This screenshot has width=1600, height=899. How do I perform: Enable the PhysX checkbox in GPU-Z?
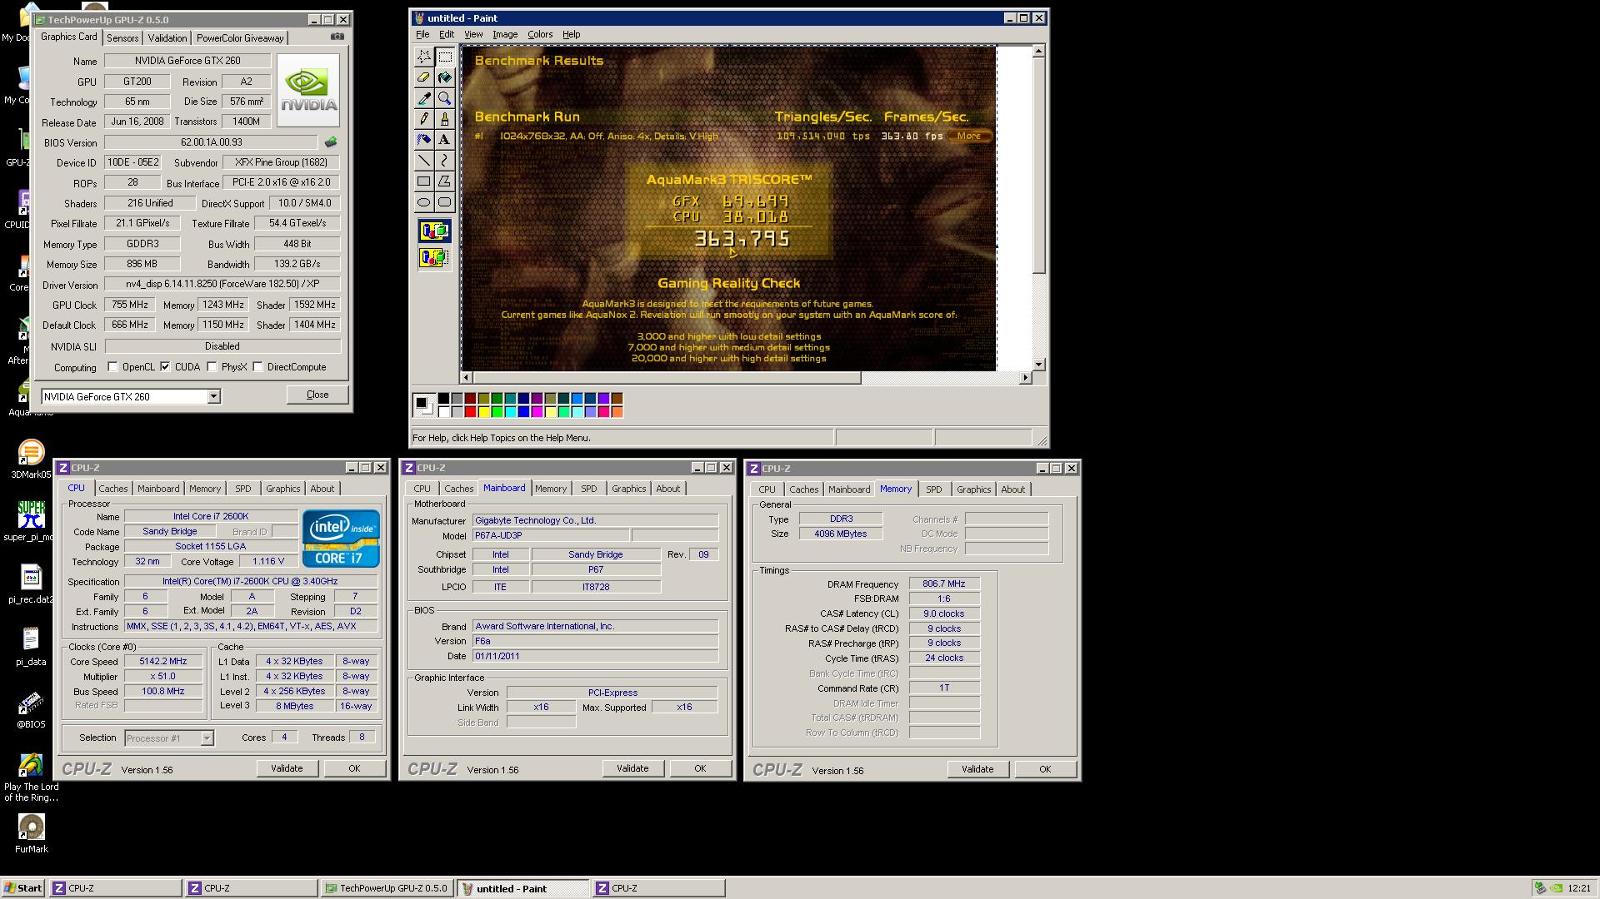click(x=212, y=367)
